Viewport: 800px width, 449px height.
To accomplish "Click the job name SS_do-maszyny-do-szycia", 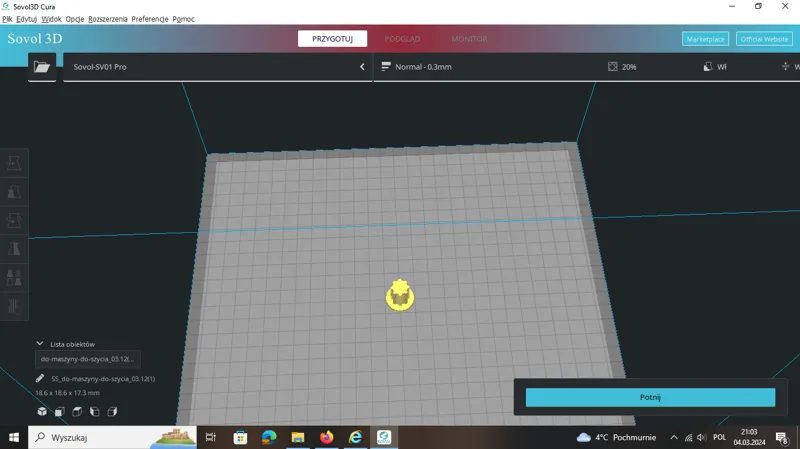I will coord(103,379).
